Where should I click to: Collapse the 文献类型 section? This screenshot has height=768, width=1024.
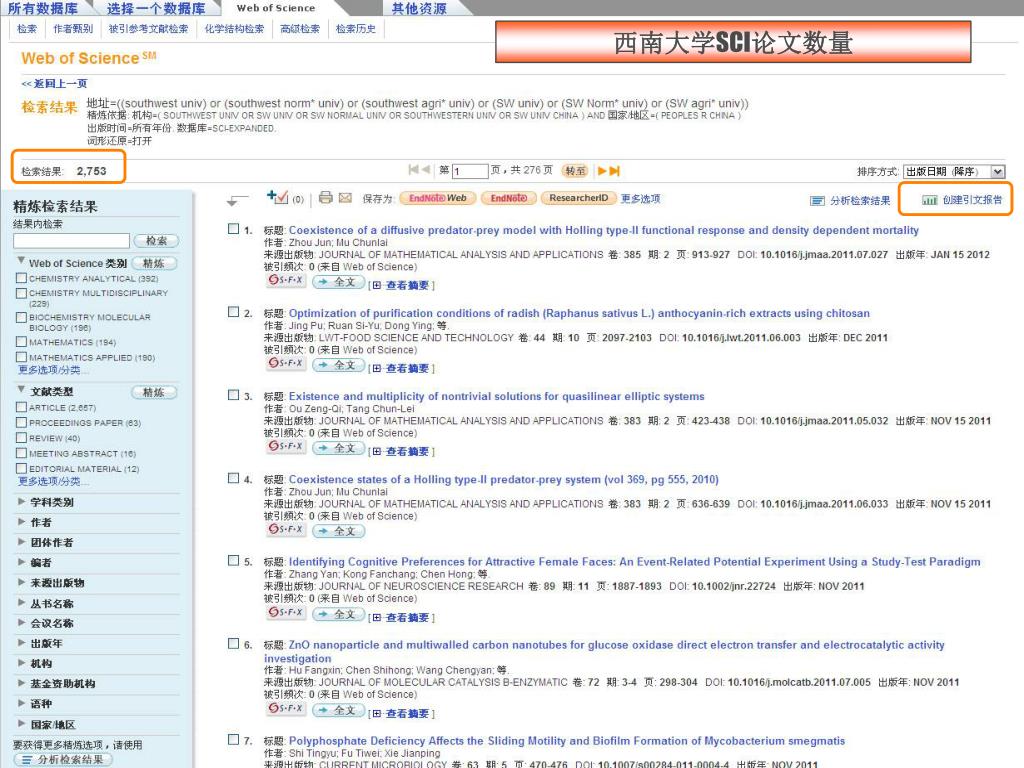pyautogui.click(x=22, y=390)
